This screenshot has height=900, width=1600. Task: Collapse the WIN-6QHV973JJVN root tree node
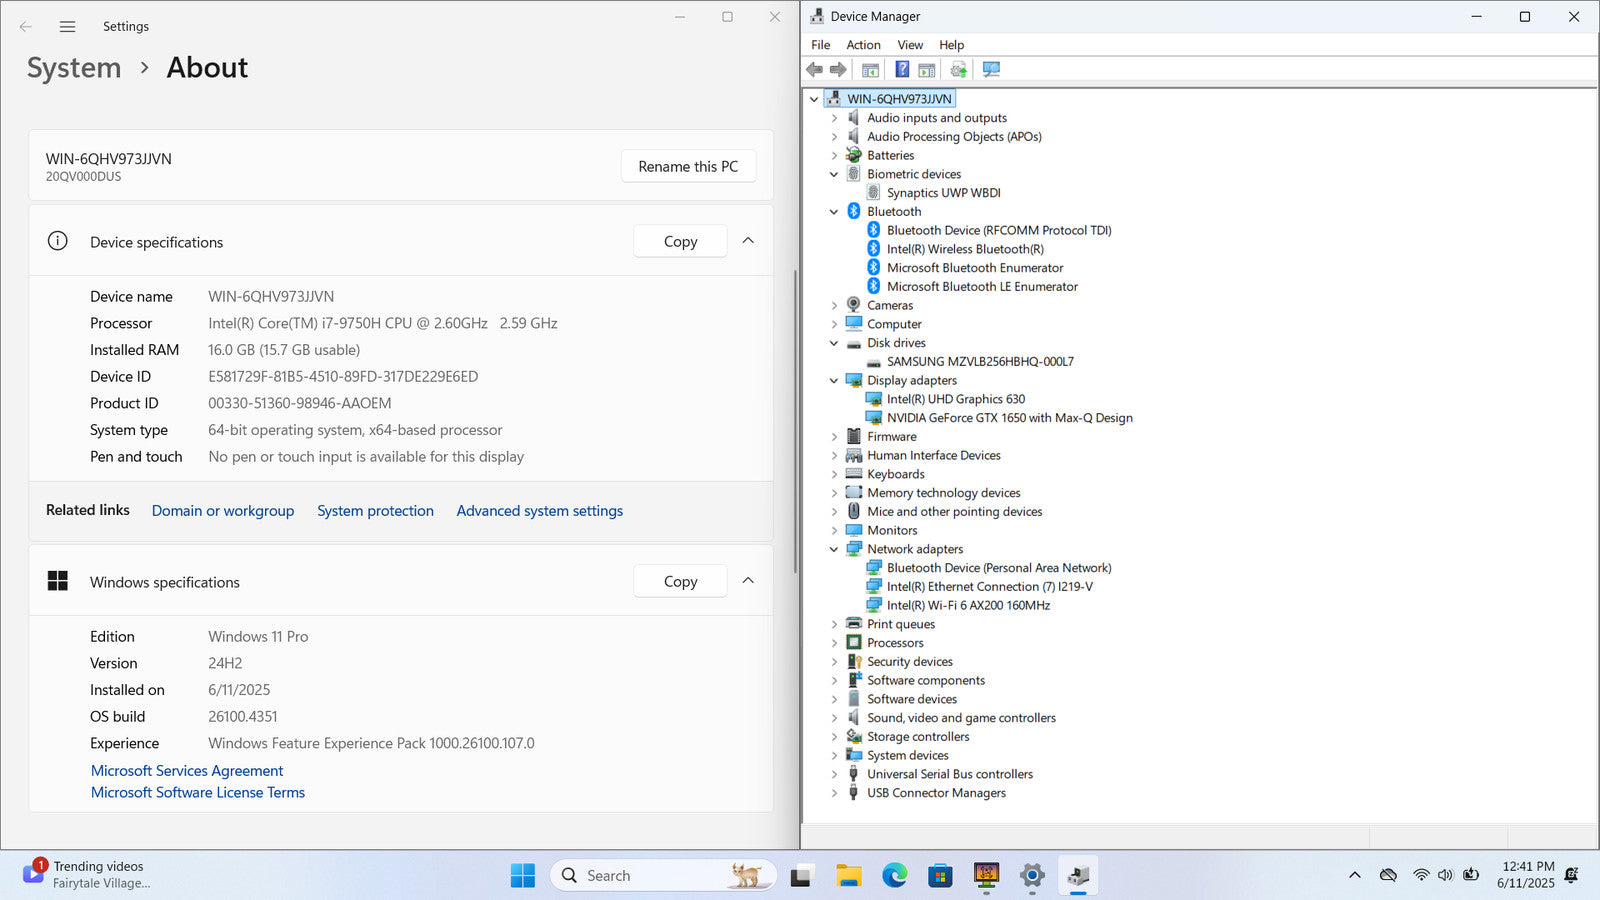[814, 99]
